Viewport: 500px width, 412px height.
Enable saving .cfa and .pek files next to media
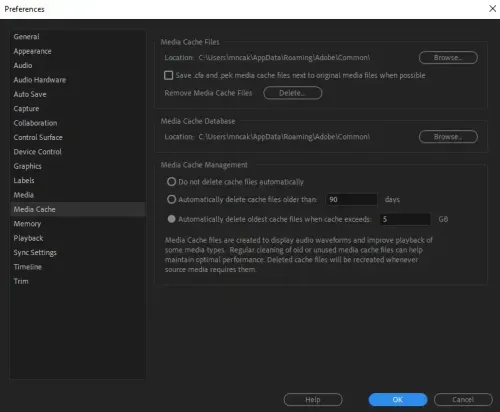169,75
